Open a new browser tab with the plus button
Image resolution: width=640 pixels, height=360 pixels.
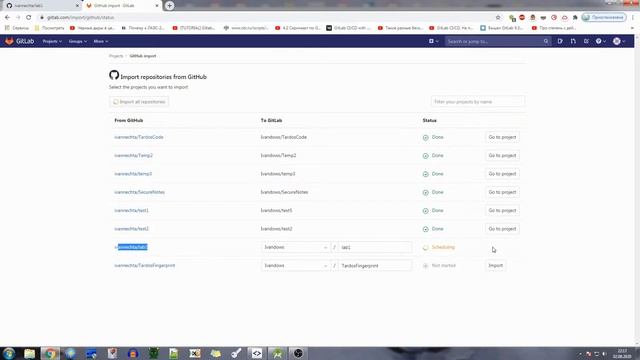169,6
